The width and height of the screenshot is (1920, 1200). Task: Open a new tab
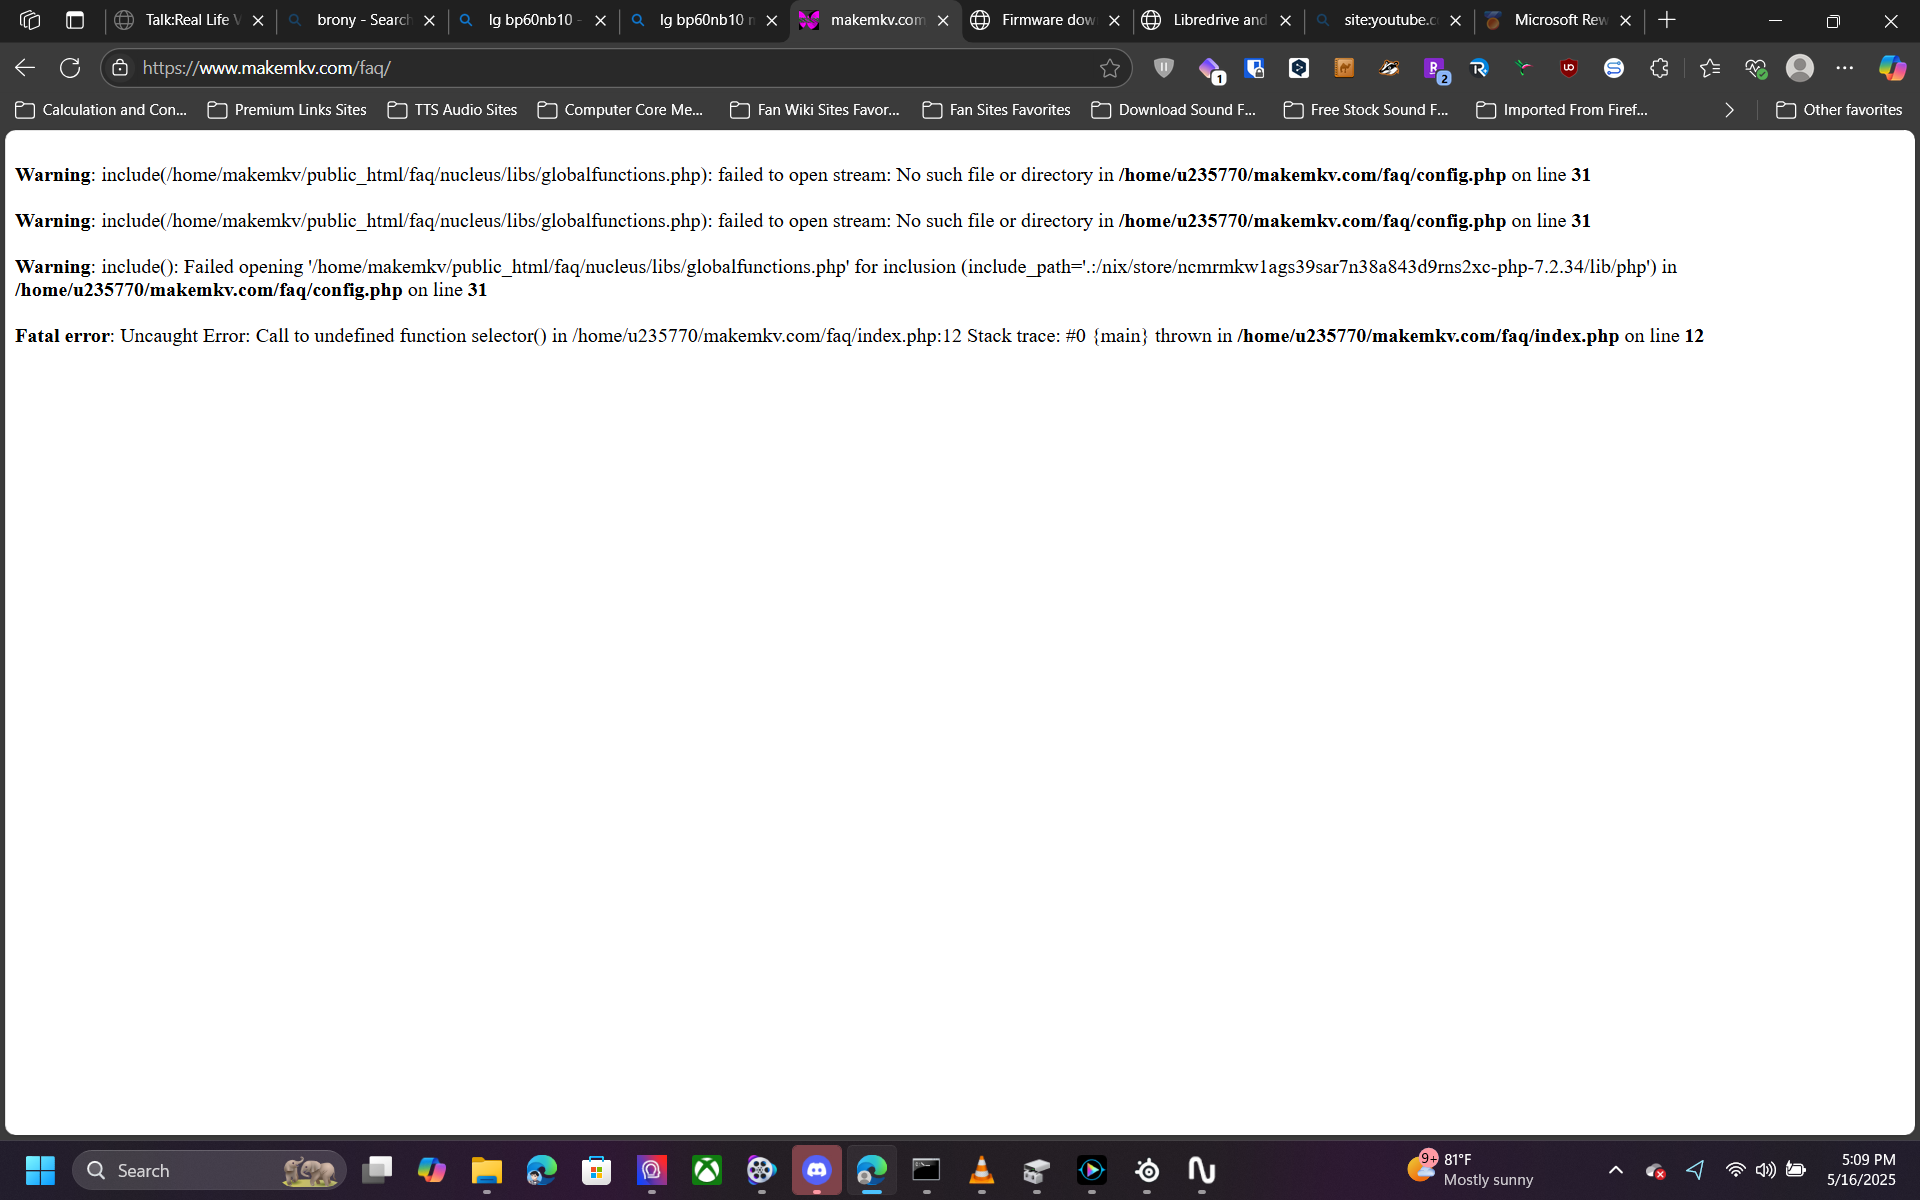(x=1667, y=20)
